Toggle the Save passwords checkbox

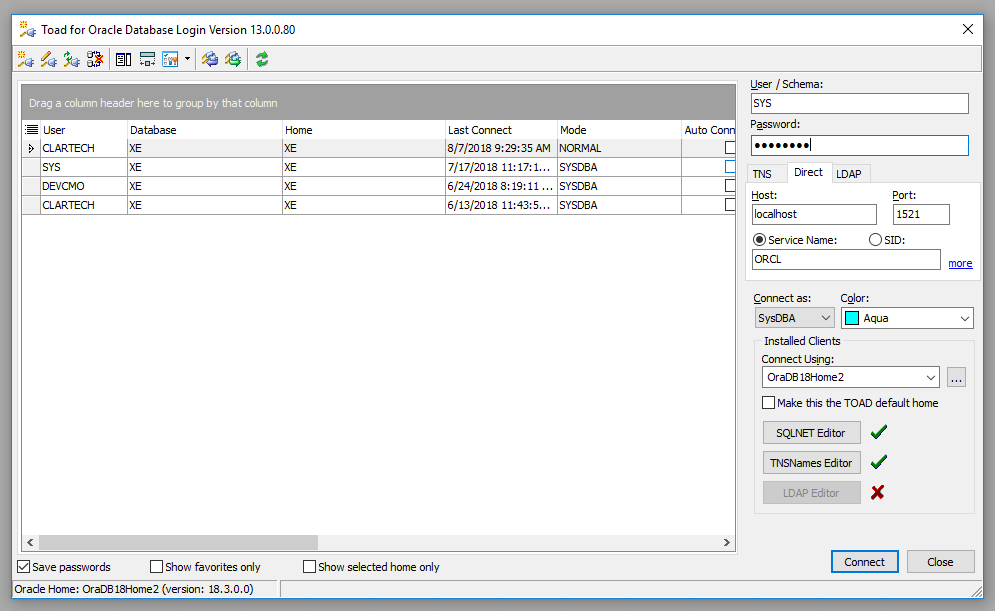pos(23,567)
